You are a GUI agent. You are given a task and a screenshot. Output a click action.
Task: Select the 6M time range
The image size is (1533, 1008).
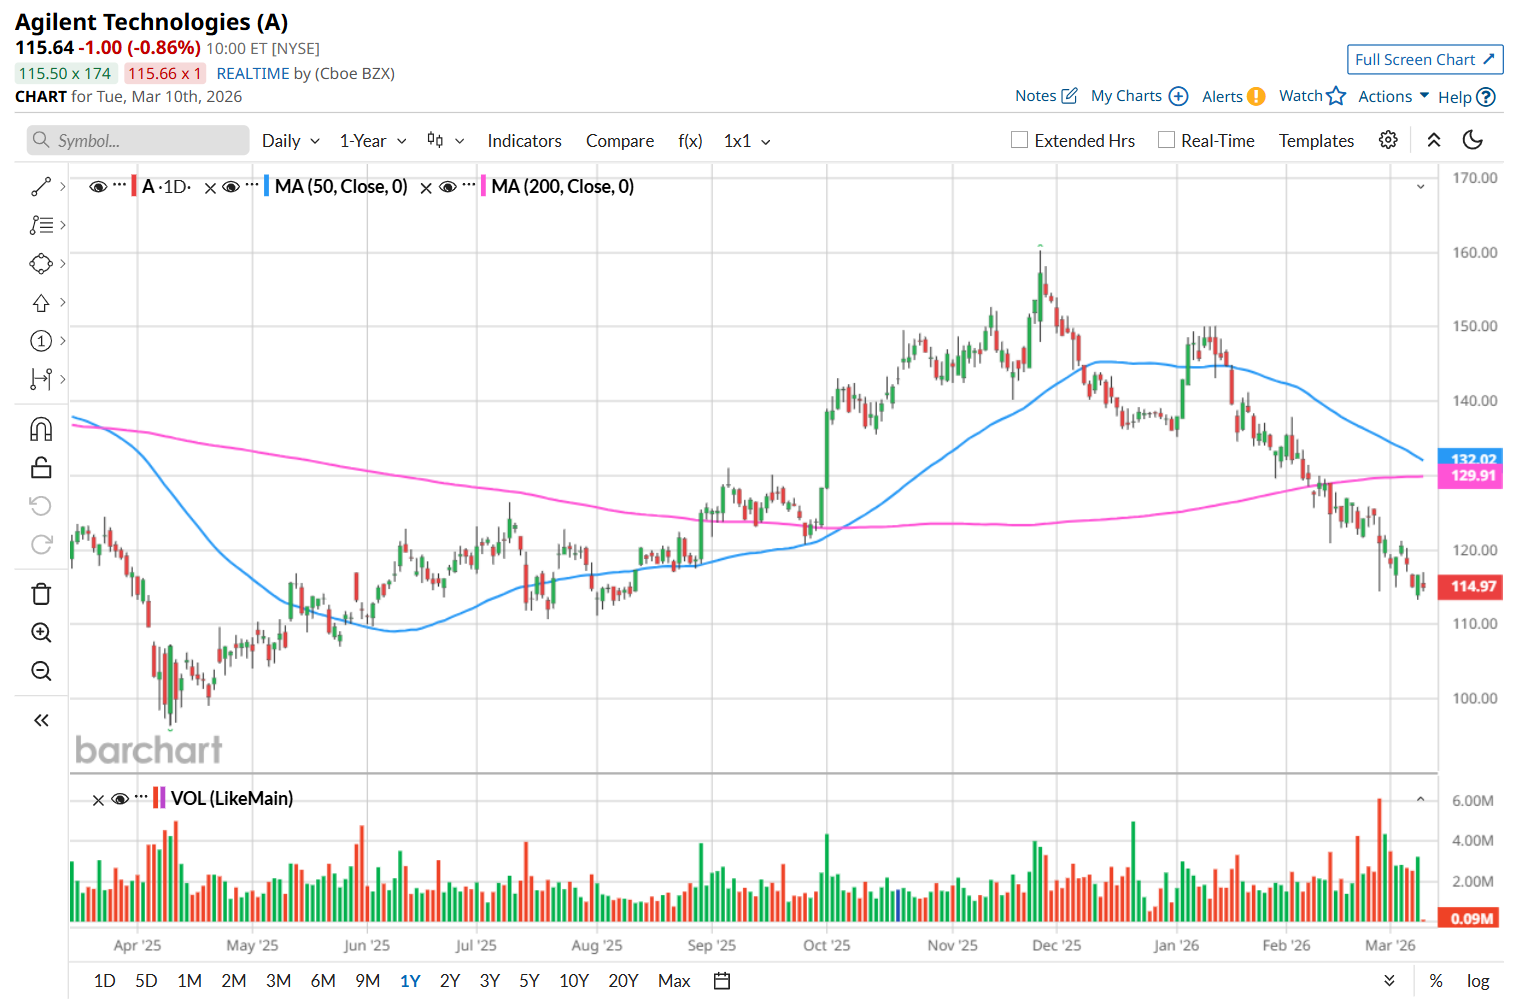click(323, 981)
